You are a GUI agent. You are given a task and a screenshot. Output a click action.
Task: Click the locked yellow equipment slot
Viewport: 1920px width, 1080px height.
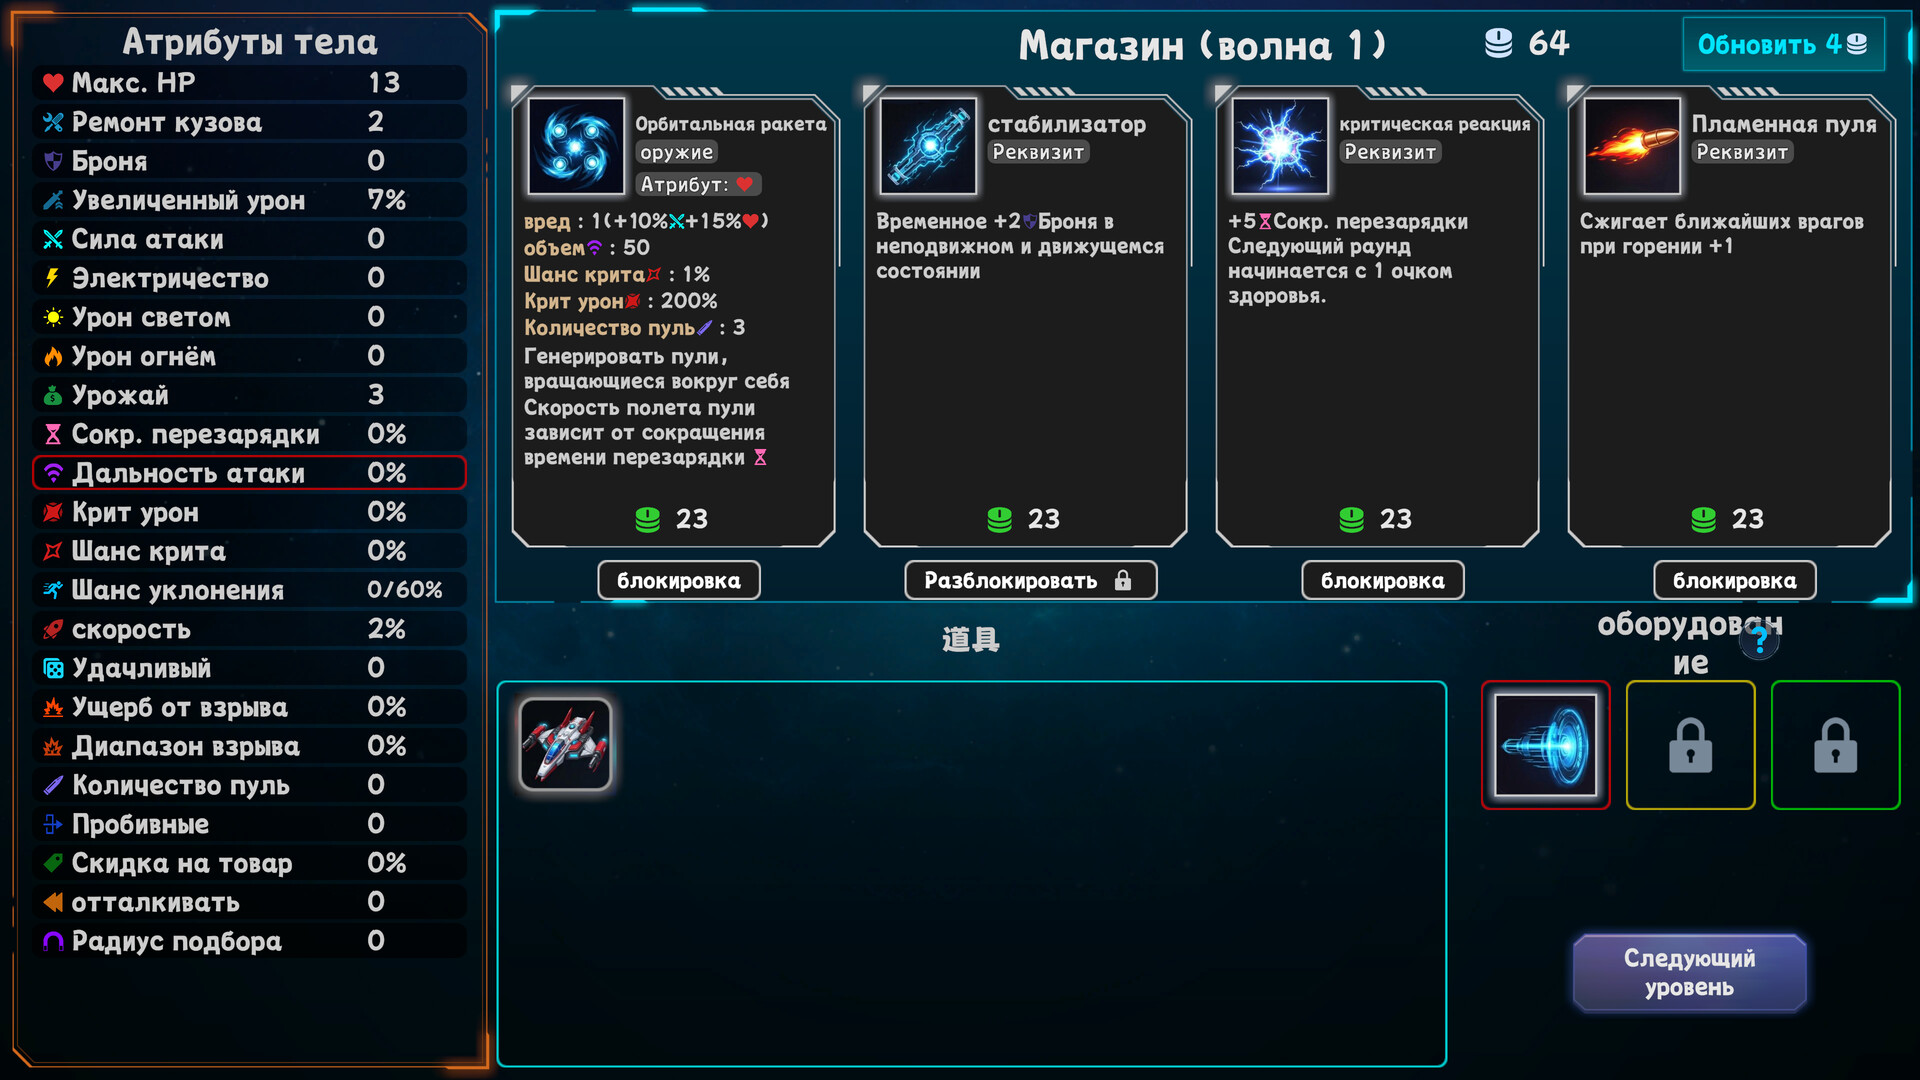[1690, 745]
